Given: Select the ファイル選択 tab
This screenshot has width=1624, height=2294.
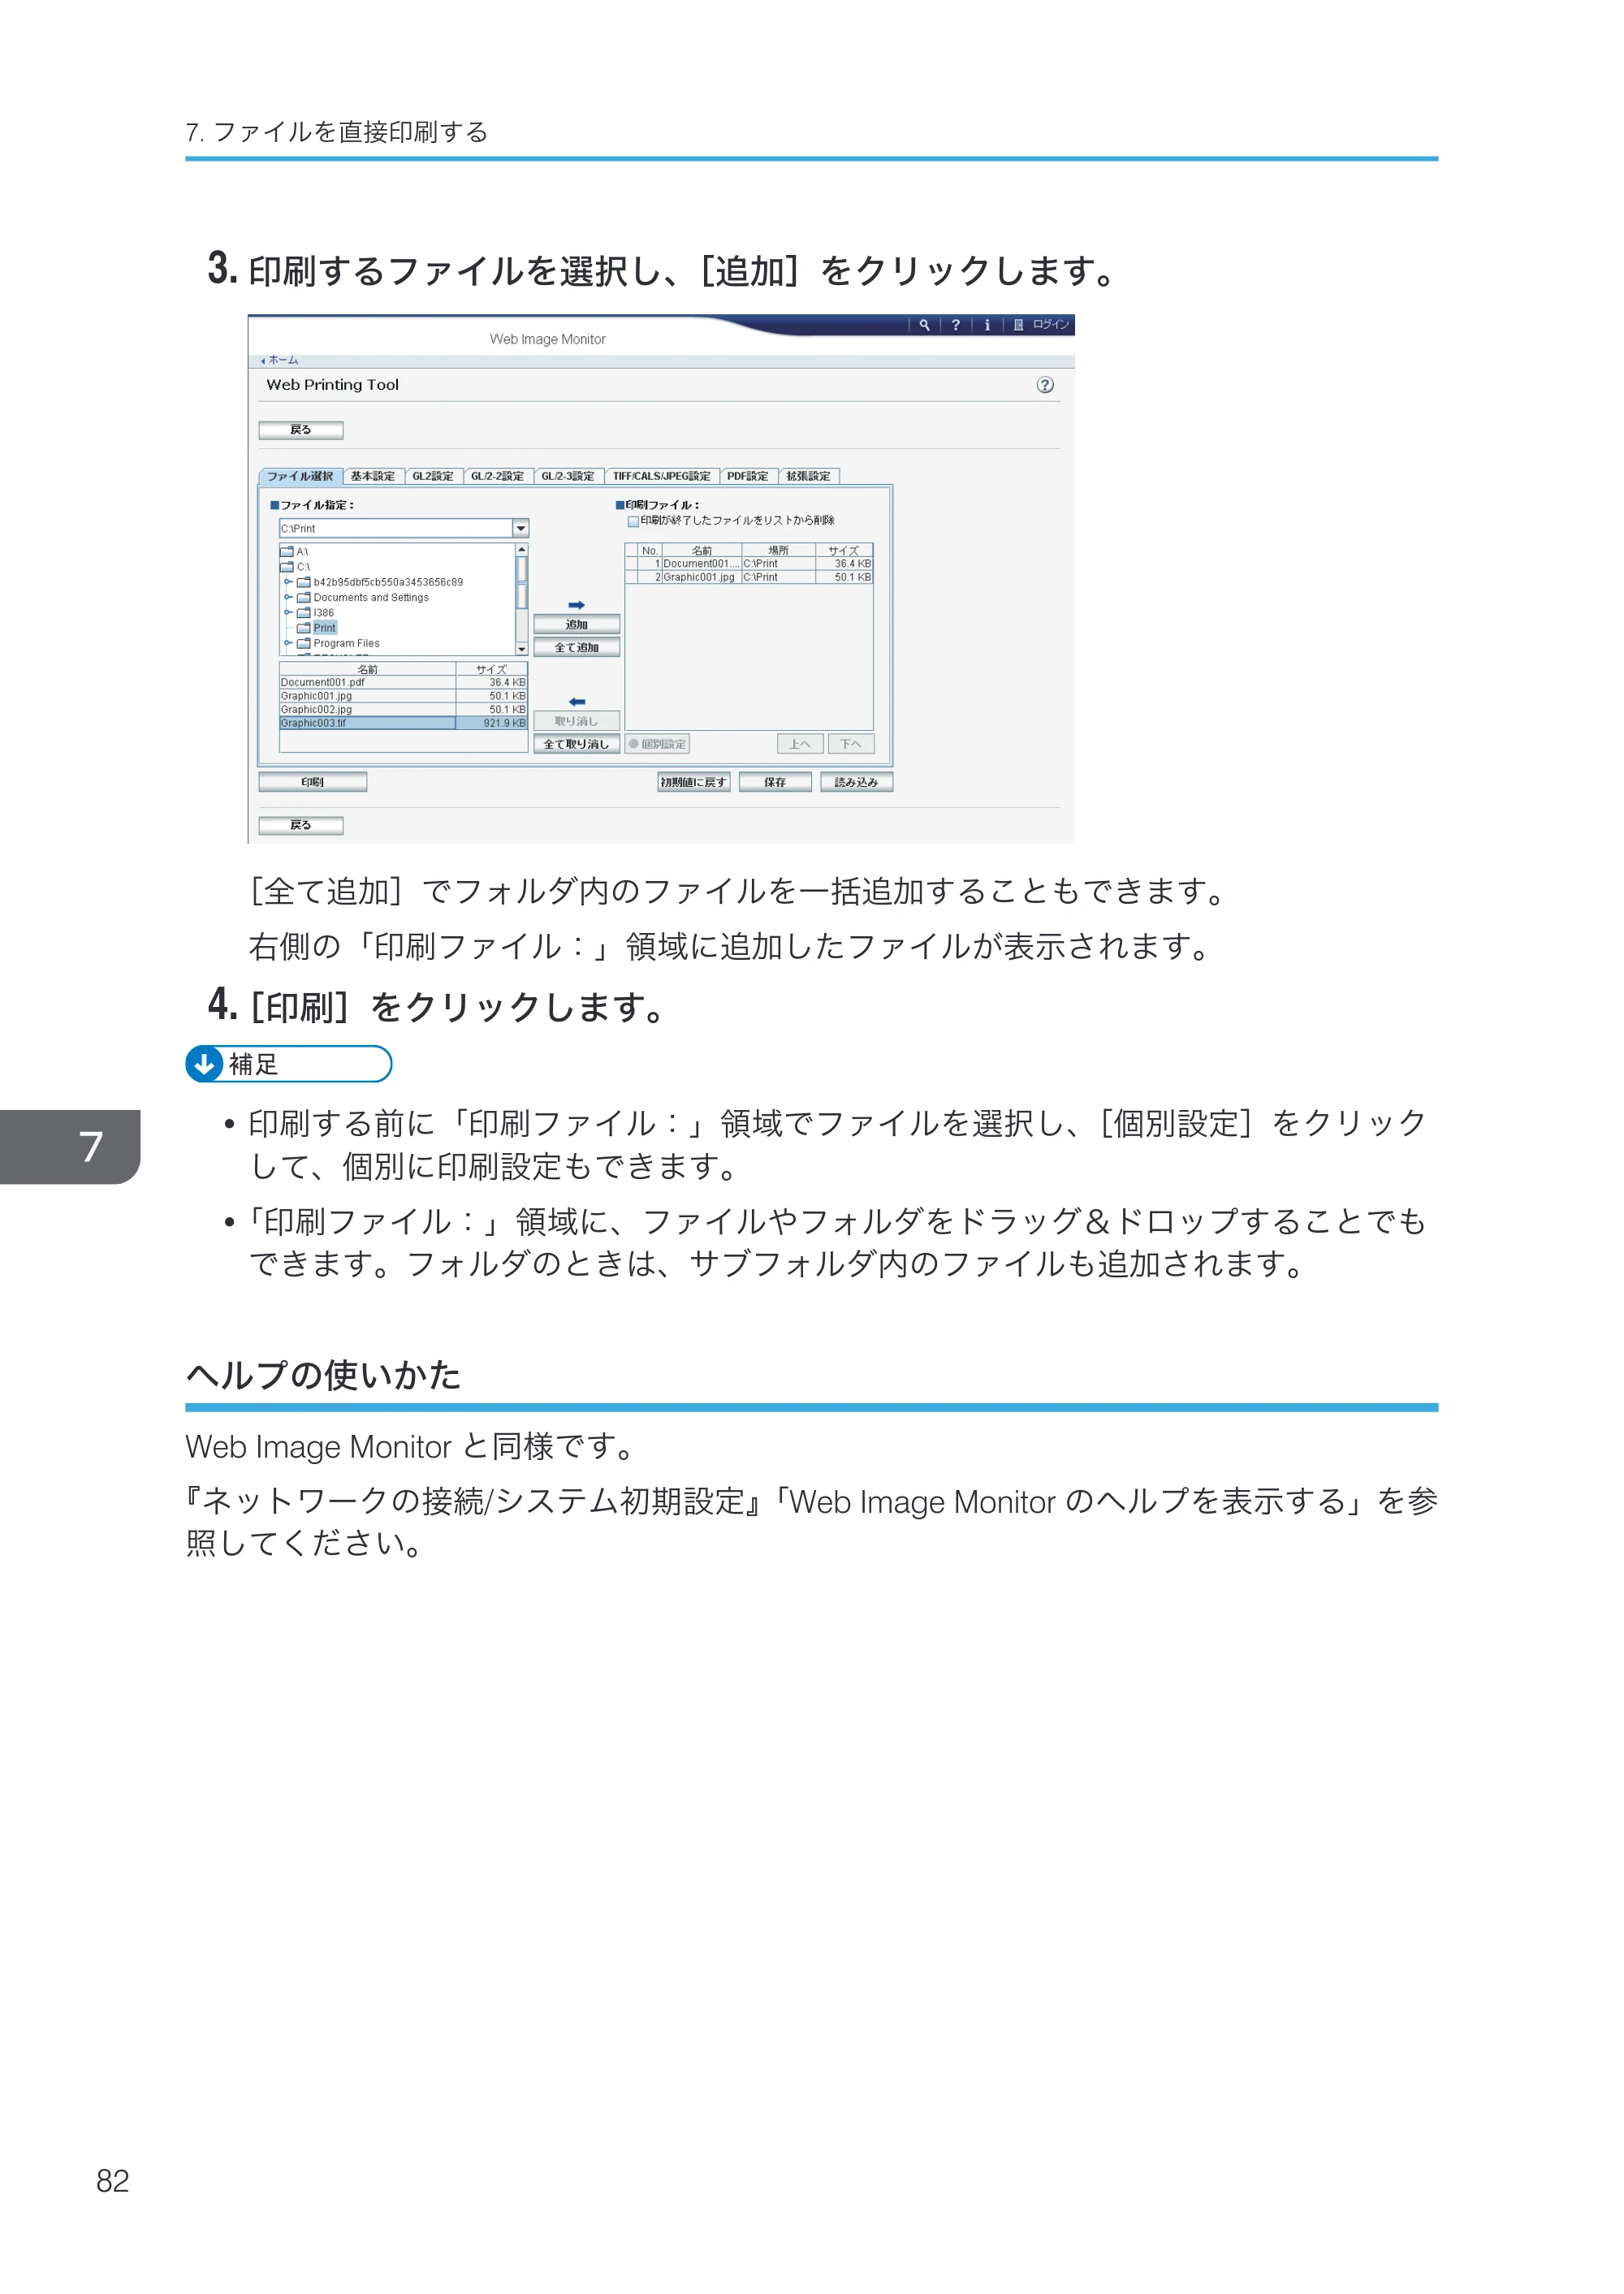Looking at the screenshot, I should click(x=300, y=476).
